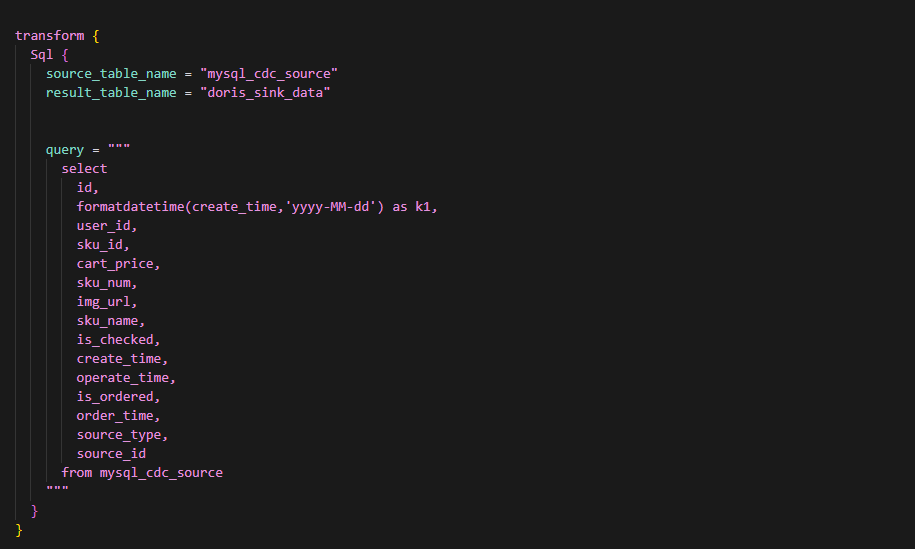This screenshot has height=549, width=915.
Task: Click the formatdatetime function call
Action: (x=231, y=207)
